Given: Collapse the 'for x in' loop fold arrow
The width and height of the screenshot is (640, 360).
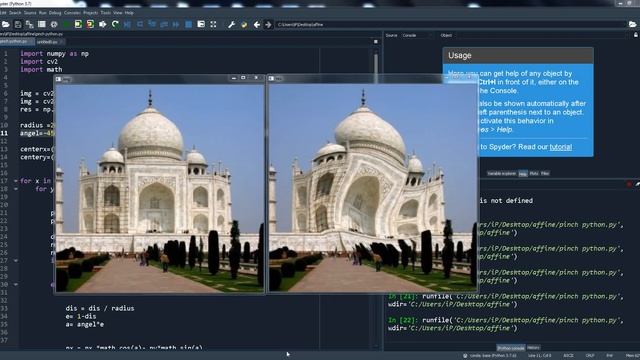Looking at the screenshot, I should [x=16, y=181].
